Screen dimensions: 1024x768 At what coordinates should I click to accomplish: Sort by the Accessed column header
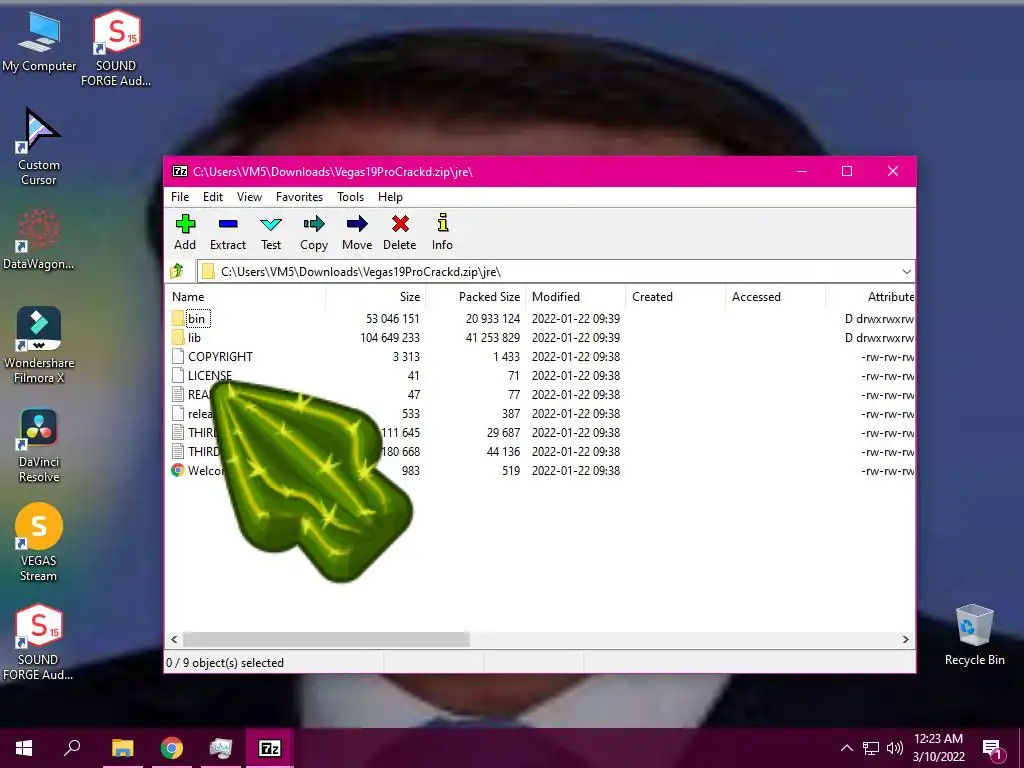click(x=775, y=296)
